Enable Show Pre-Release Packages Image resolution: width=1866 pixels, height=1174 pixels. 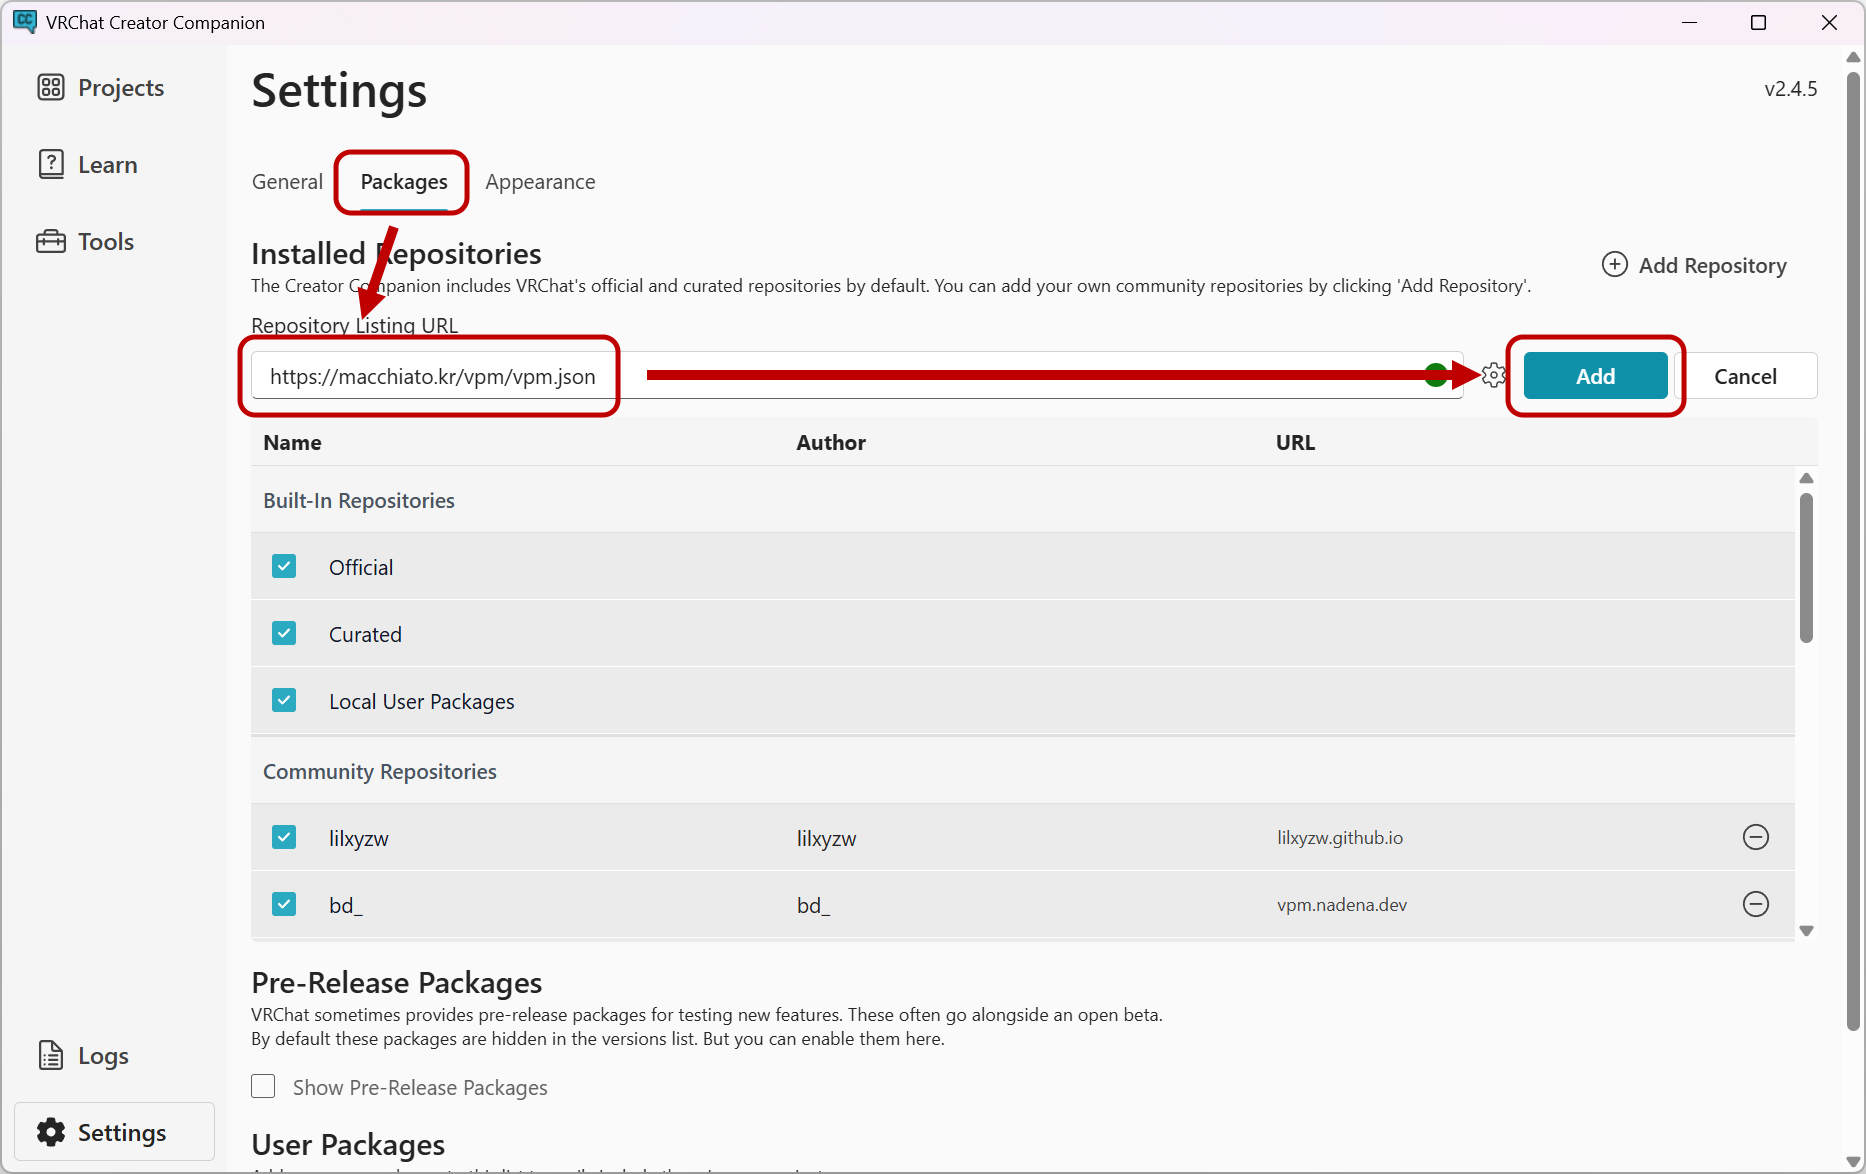263,1086
